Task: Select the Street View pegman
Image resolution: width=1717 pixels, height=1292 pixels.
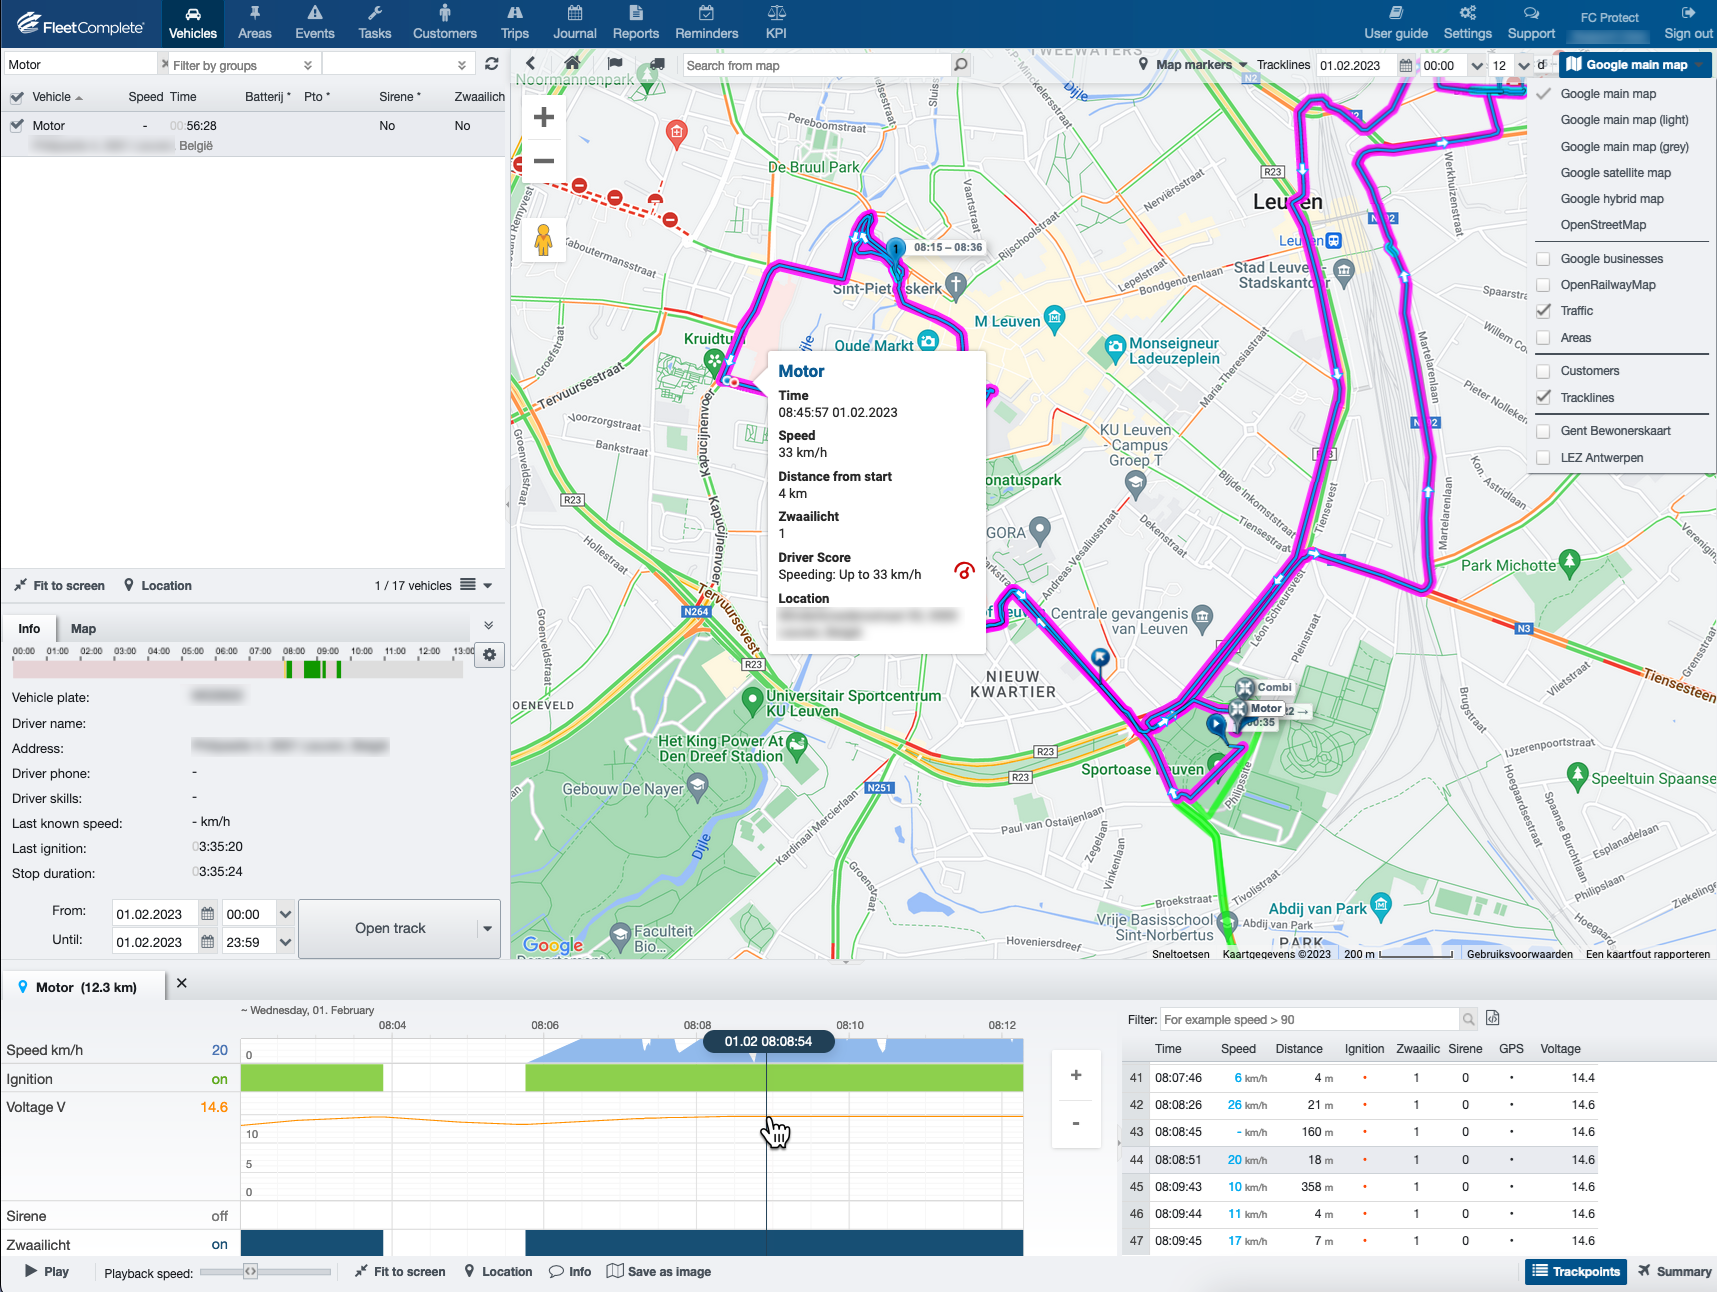Action: (543, 239)
